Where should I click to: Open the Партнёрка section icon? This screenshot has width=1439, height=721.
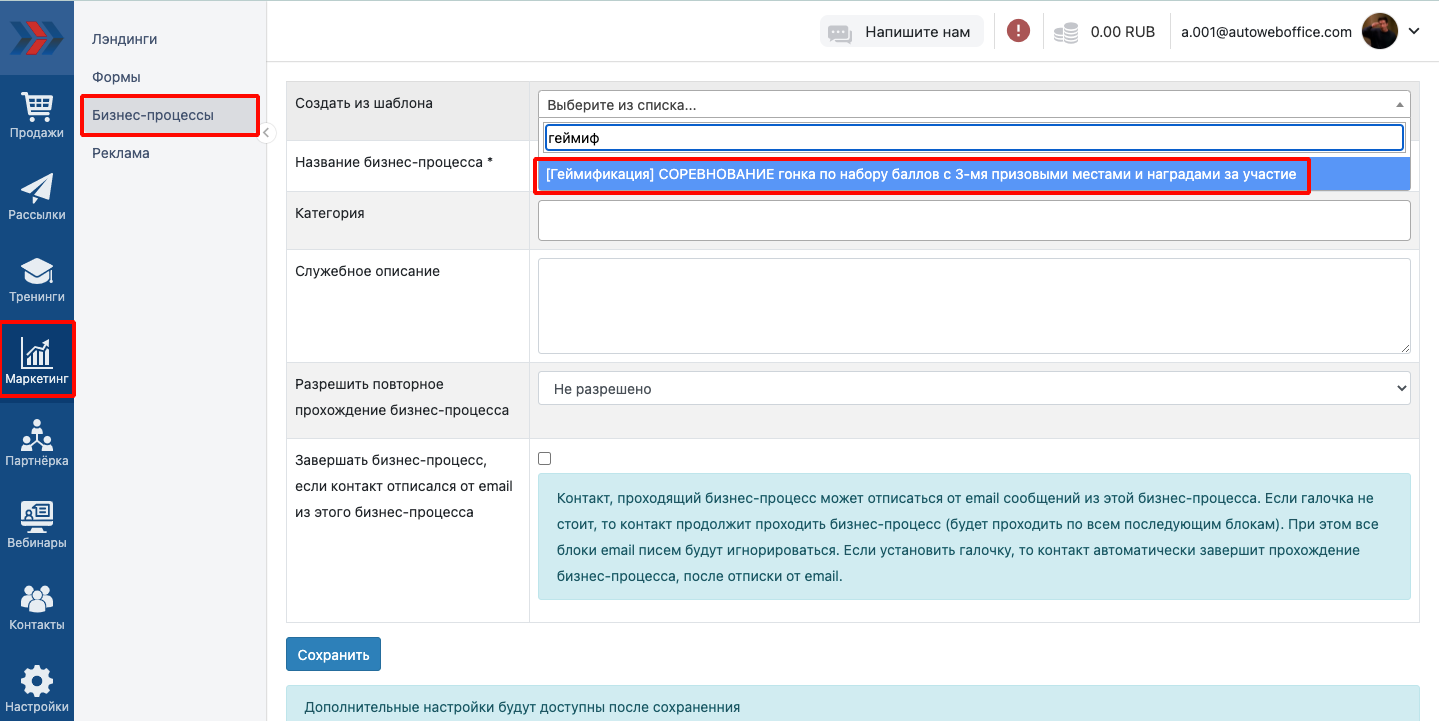37,443
